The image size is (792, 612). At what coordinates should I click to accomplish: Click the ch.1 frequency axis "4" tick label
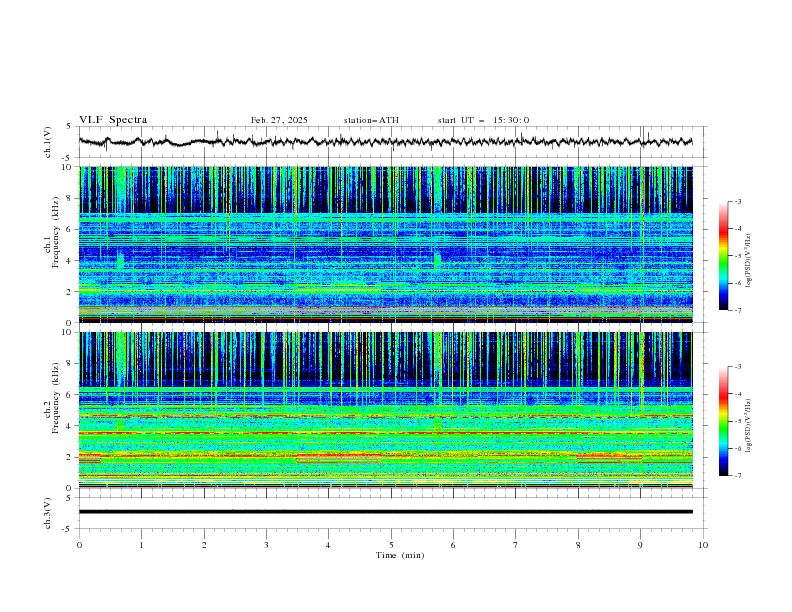pyautogui.click(x=70, y=261)
